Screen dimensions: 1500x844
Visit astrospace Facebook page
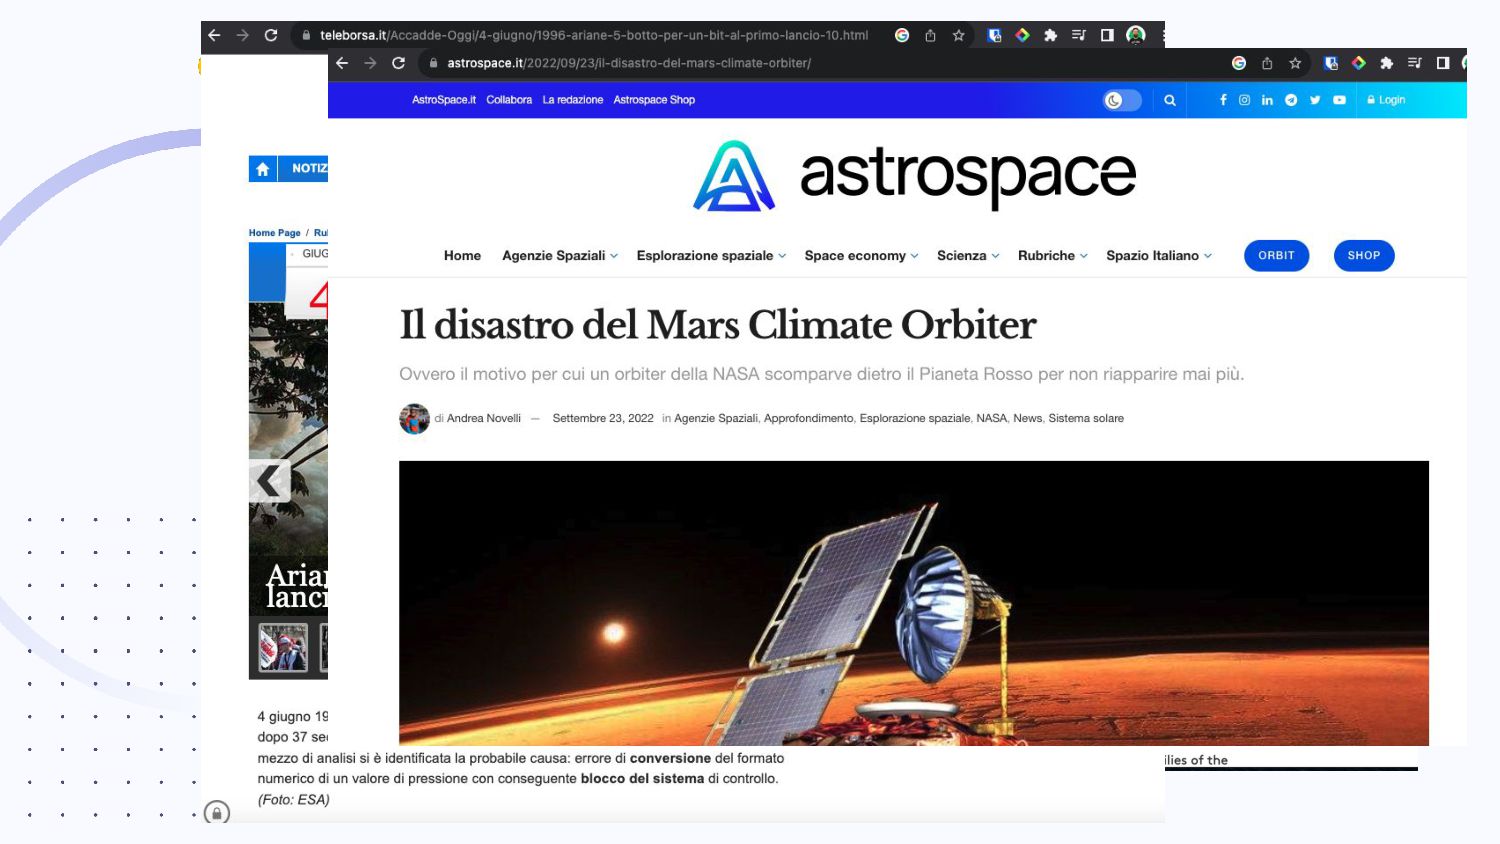tap(1223, 100)
